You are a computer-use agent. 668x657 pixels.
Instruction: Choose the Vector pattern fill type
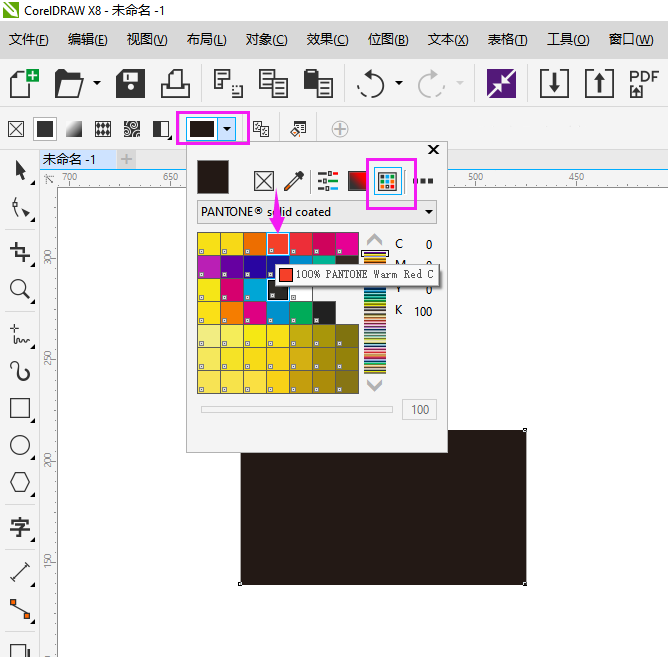[x=103, y=129]
